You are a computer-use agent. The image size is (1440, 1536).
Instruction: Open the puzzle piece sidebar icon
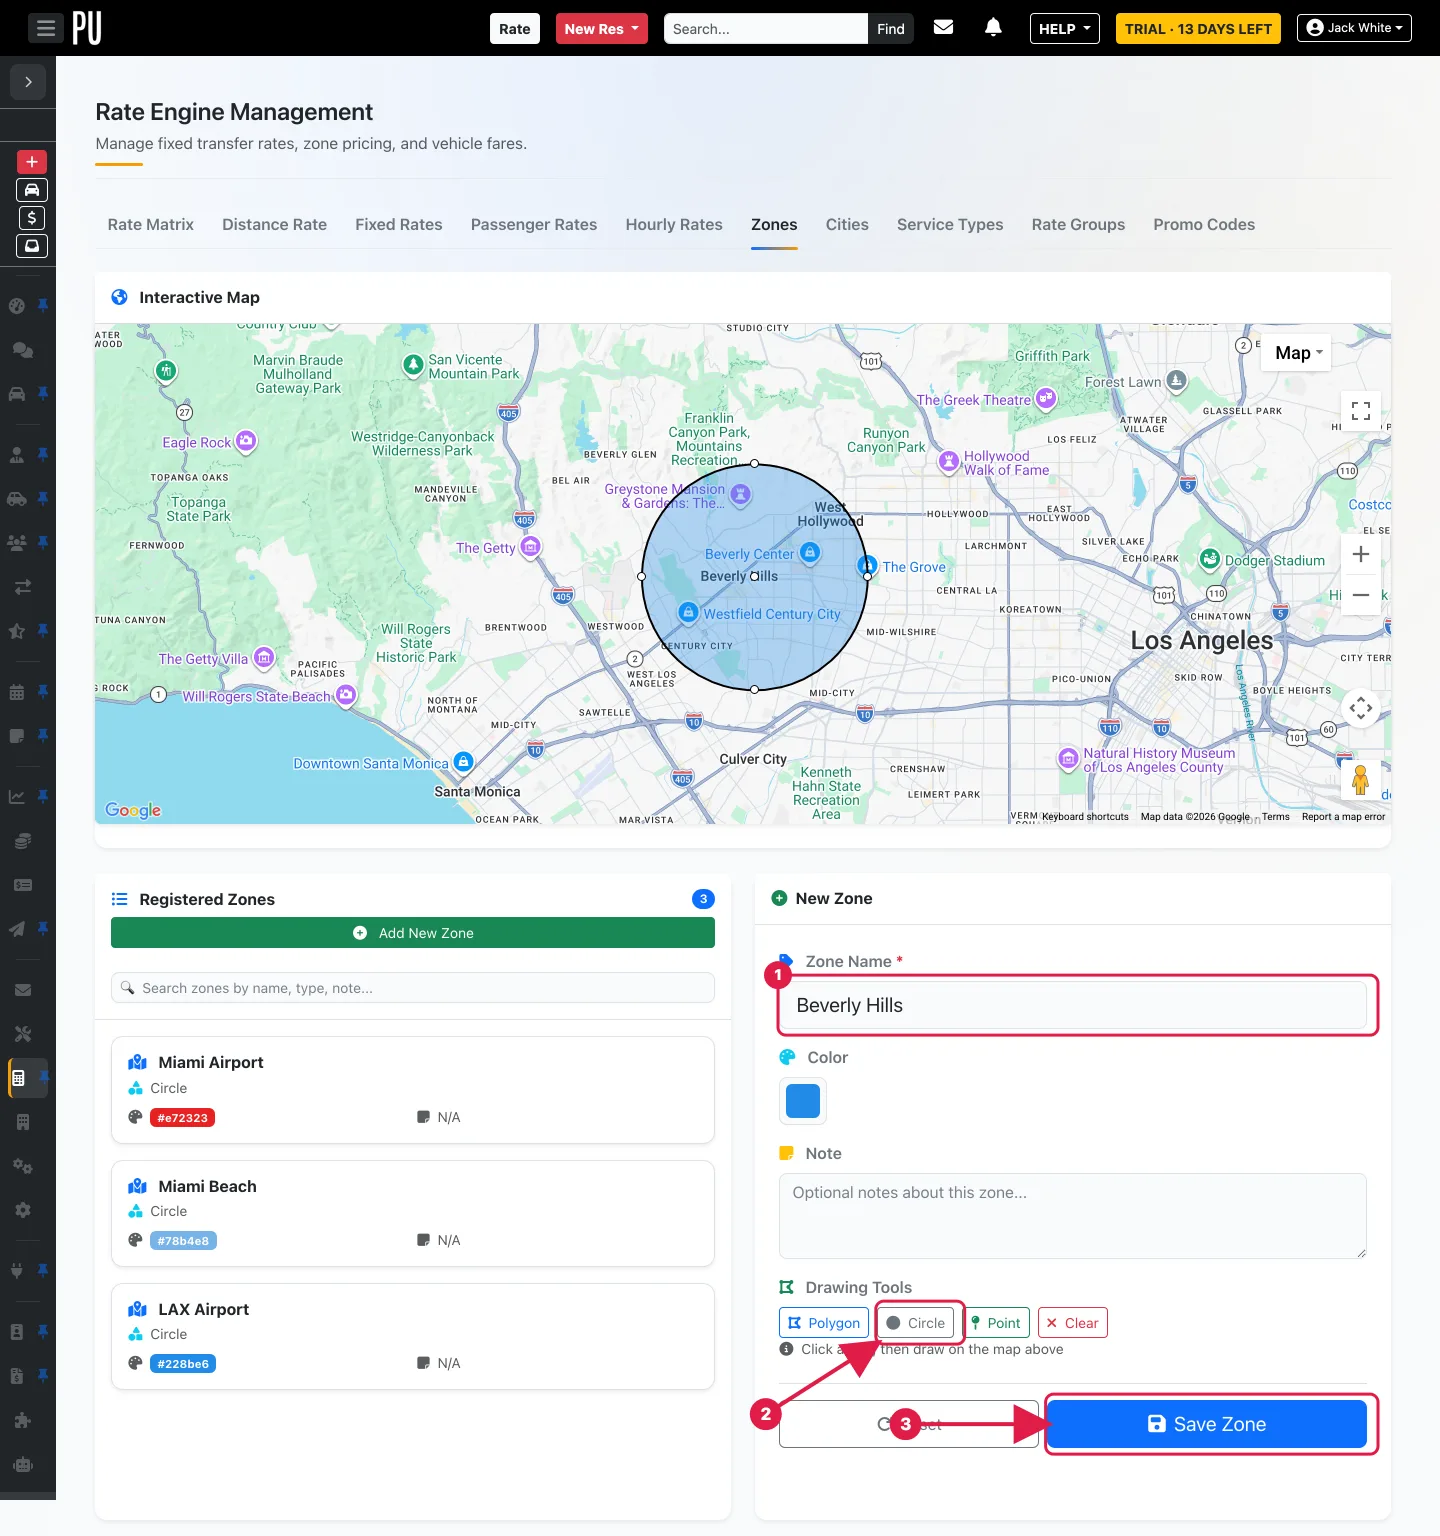pos(22,1420)
